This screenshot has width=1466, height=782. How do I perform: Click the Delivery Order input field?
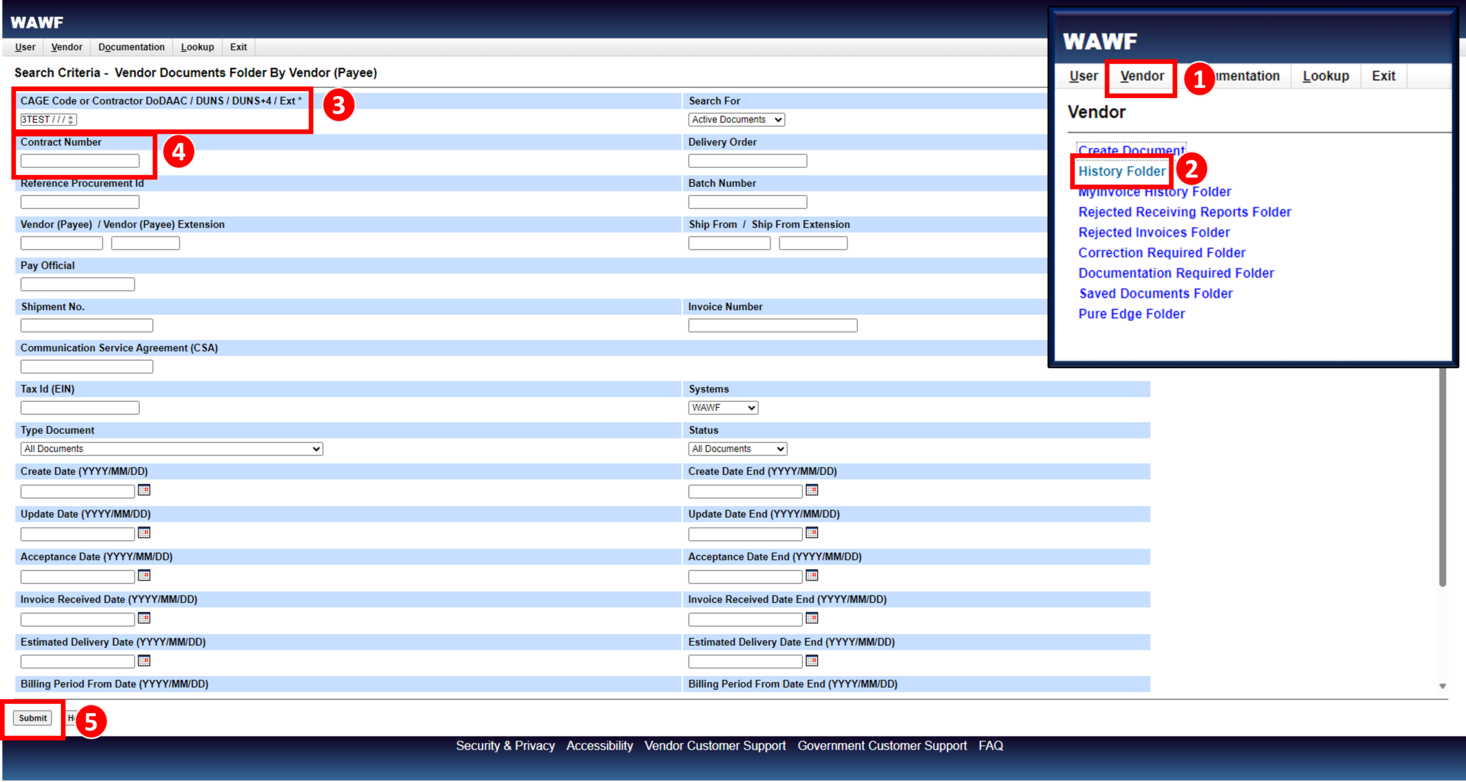pos(747,161)
